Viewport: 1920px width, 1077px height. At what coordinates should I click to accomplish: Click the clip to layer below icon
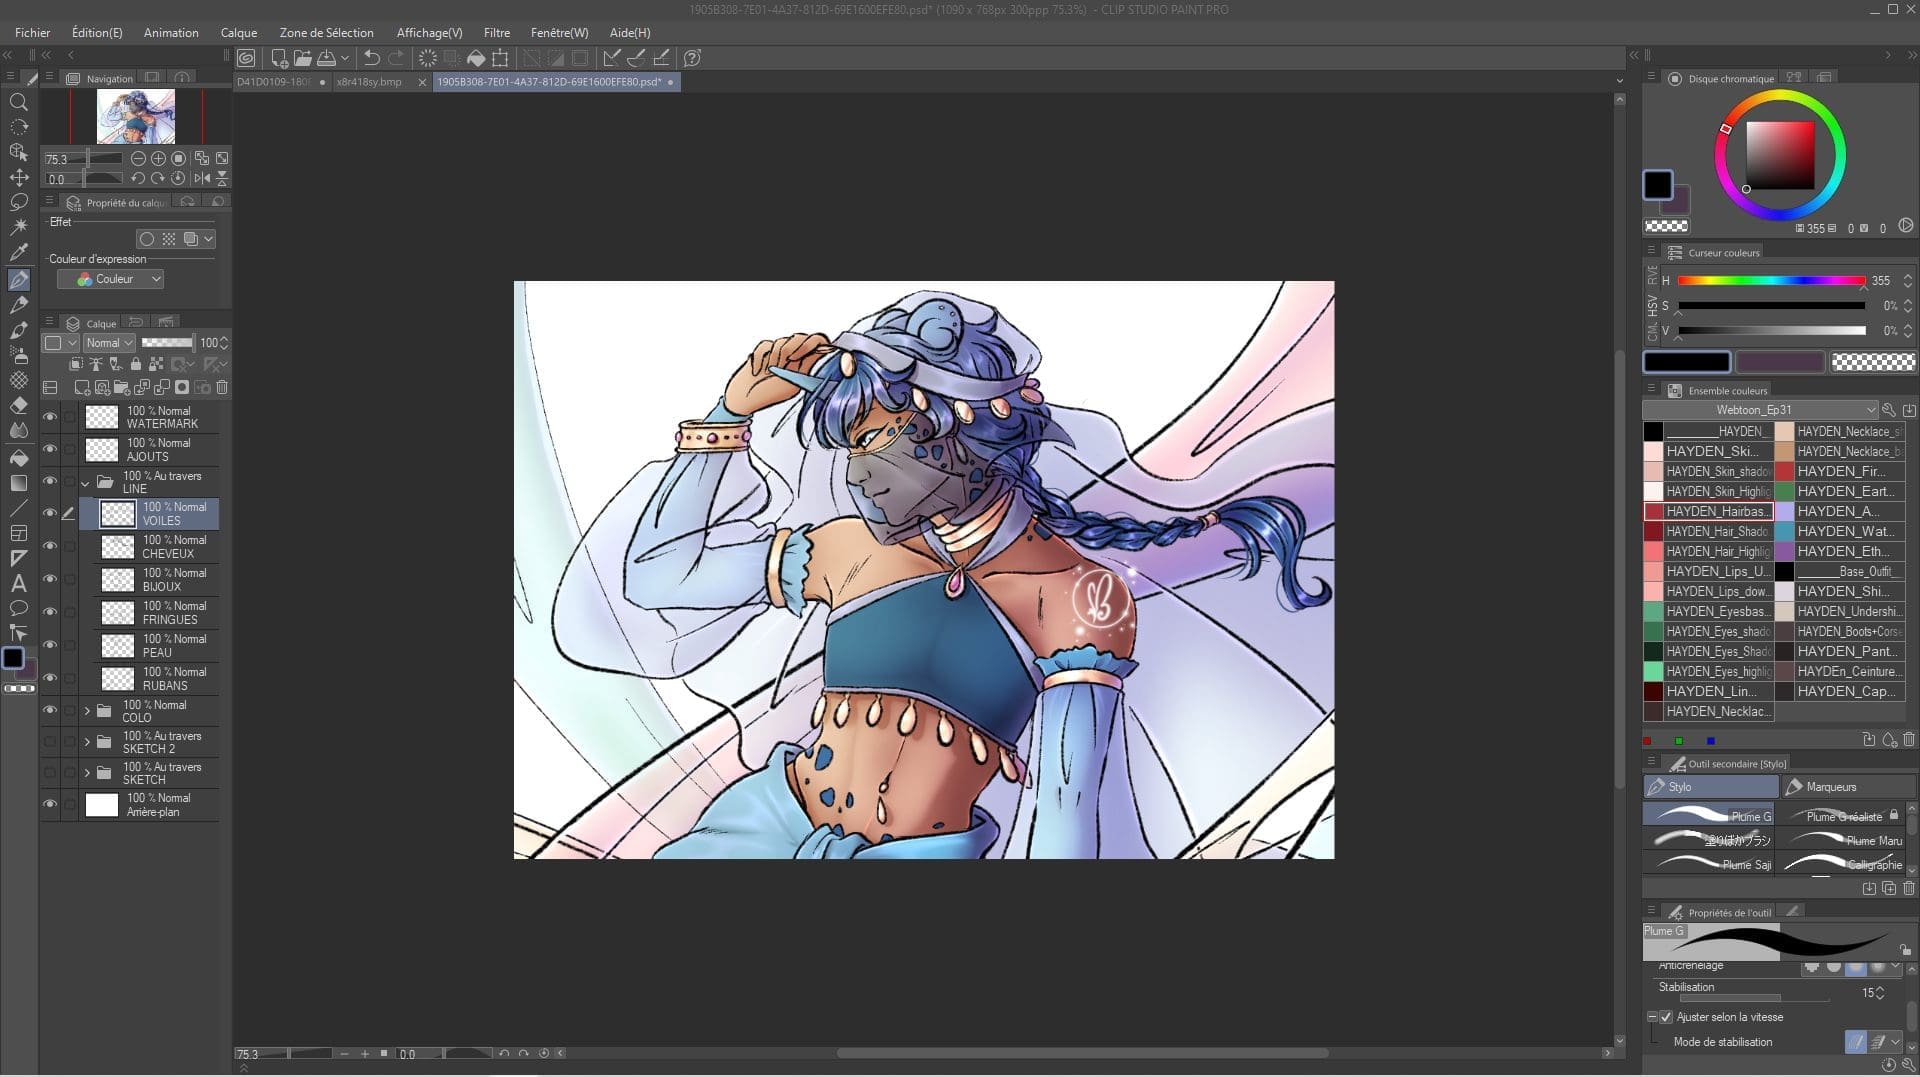76,365
